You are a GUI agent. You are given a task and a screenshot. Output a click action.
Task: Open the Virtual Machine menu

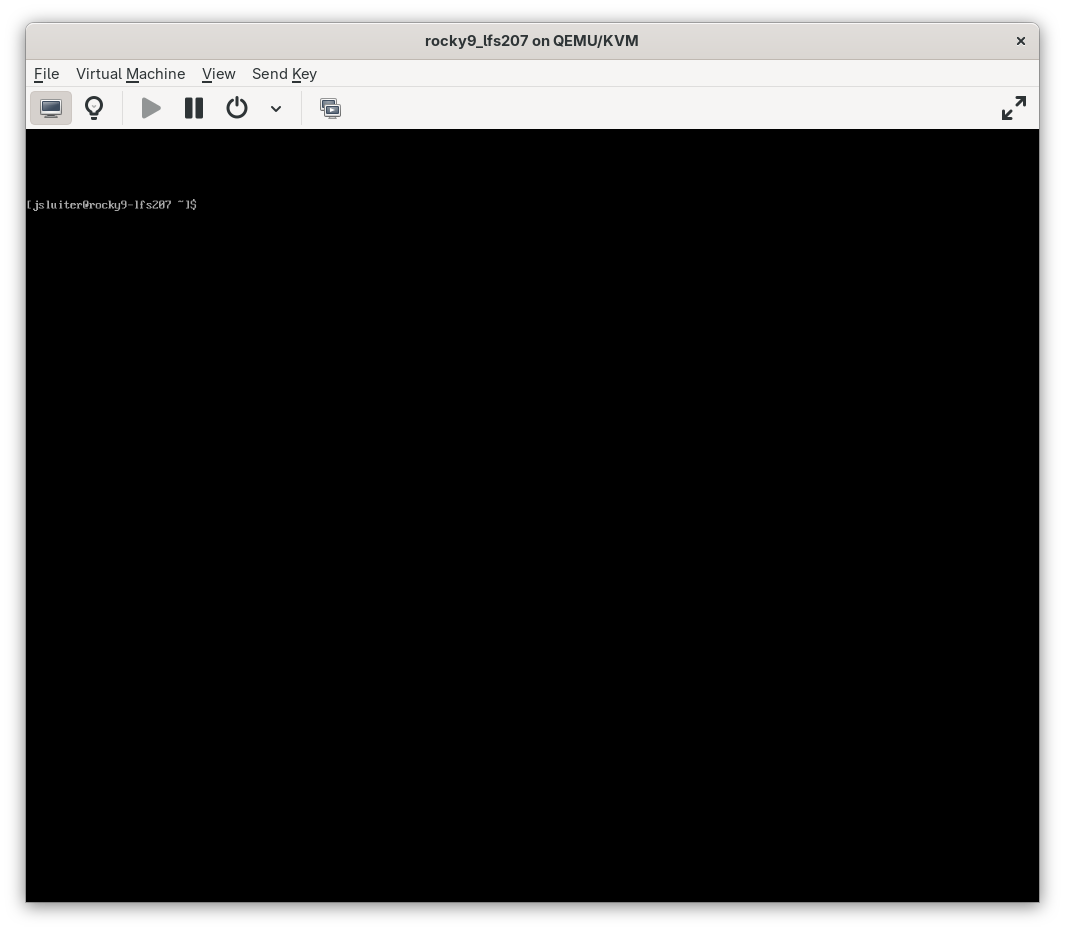click(x=130, y=74)
